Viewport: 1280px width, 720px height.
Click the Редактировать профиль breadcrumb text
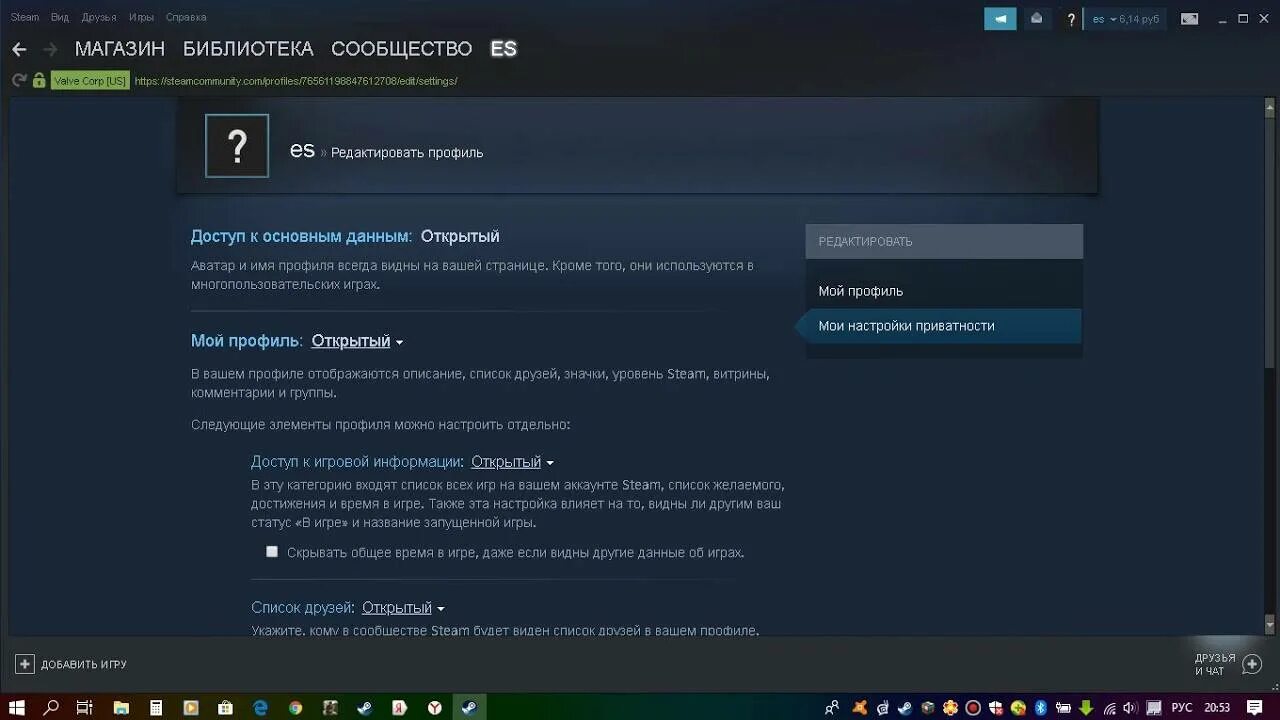point(407,153)
